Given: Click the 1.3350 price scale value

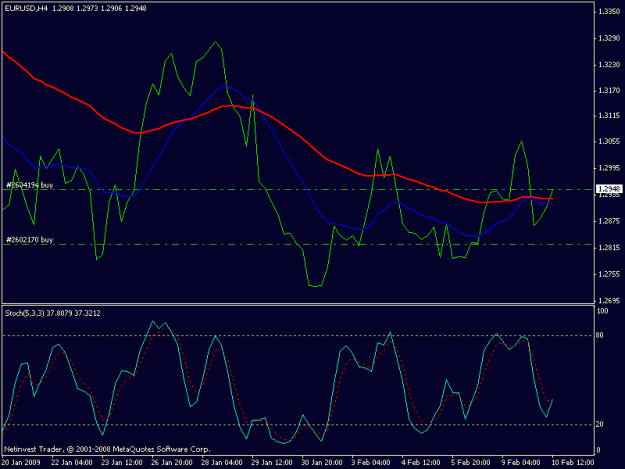Looking at the screenshot, I should coord(609,12).
